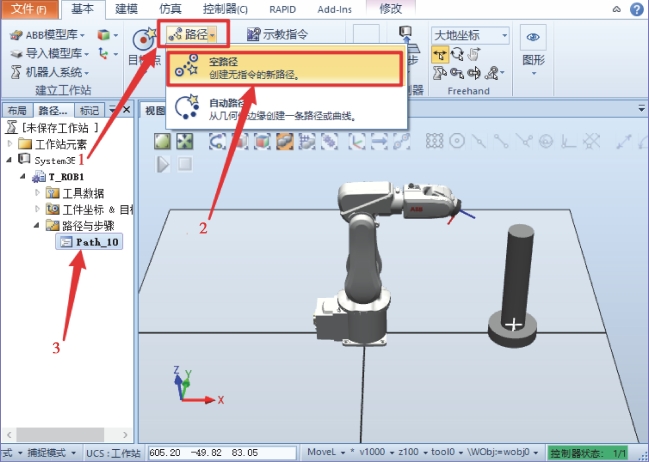Viewport: 649px width, 462px height.
Task: Click the 示教指令 teach instruction button
Action: tap(277, 34)
